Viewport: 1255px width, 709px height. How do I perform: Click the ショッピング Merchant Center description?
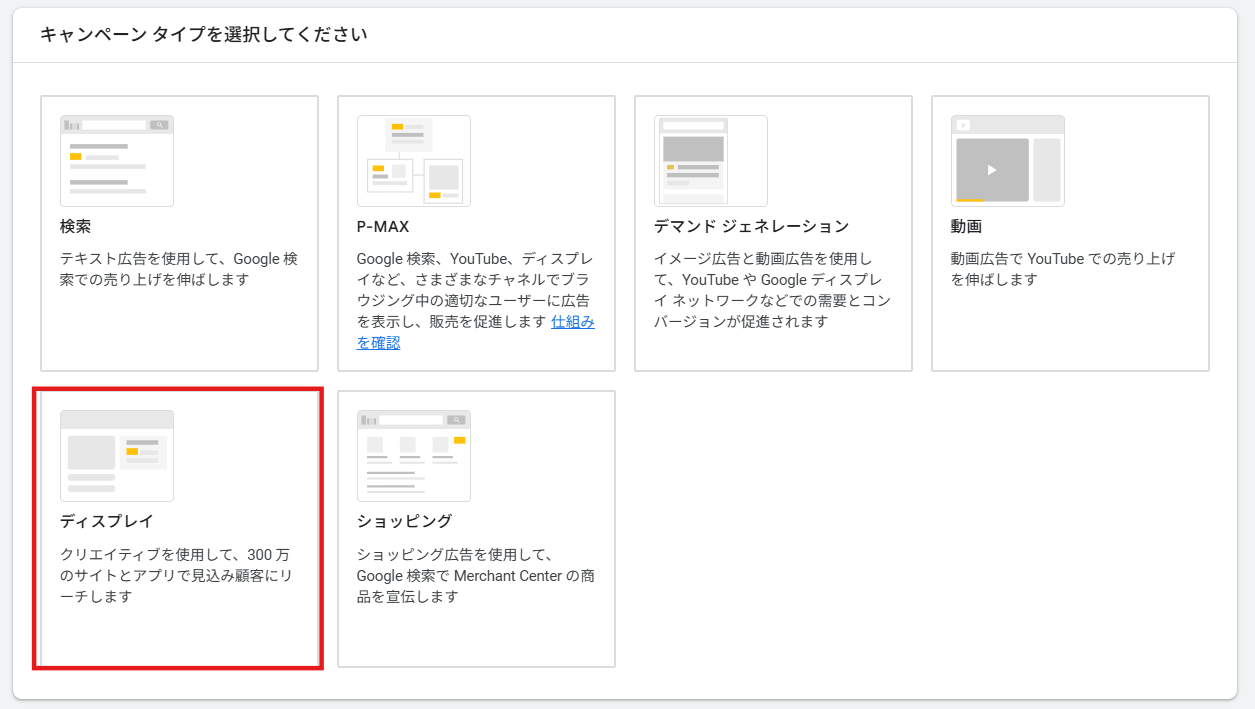(475, 576)
